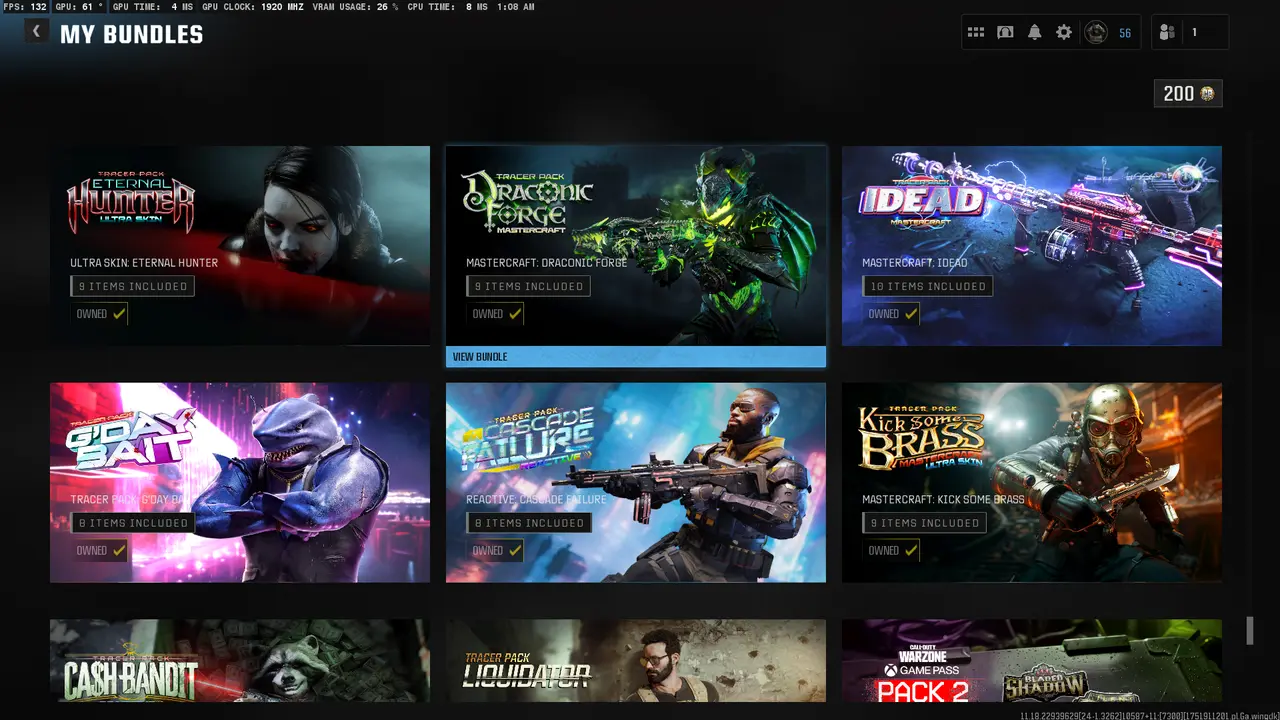This screenshot has width=1280, height=720.
Task: Go back using the arrow beside My Bundles
Action: (x=36, y=31)
